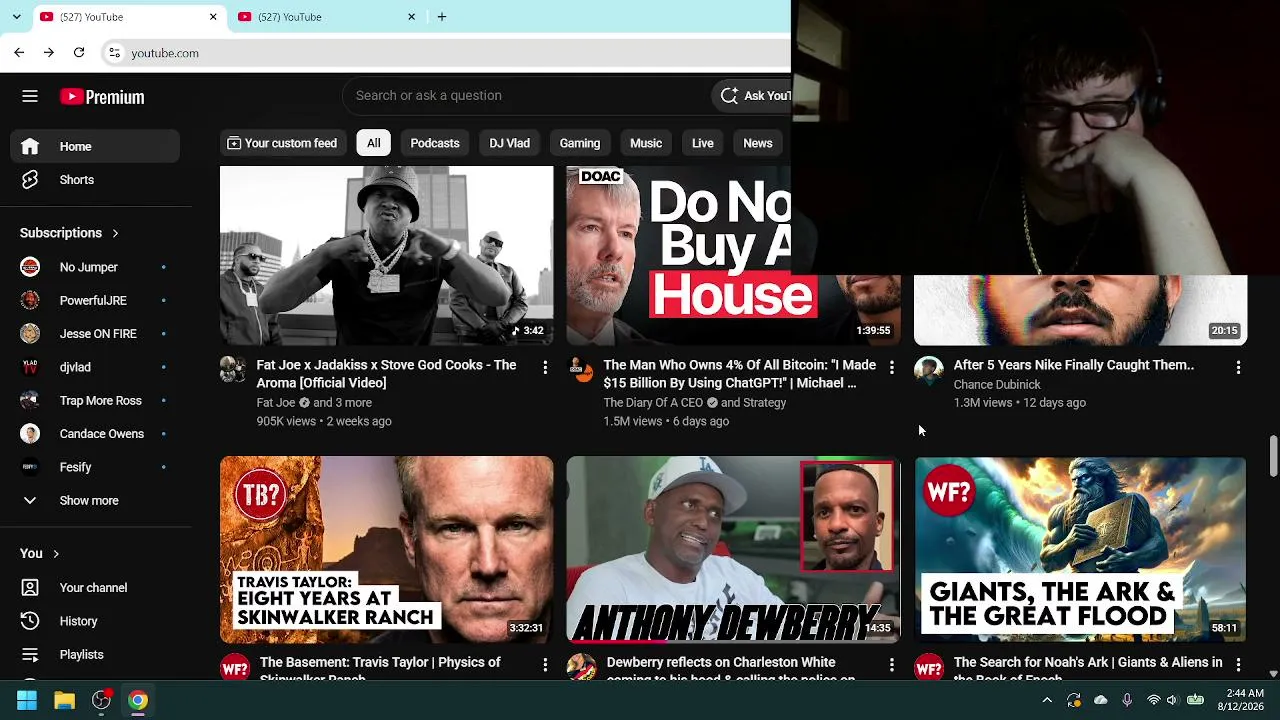Screen dimensions: 1280x720
Task: Open options menu for Michael Saylor Bitcoin video
Action: [892, 368]
